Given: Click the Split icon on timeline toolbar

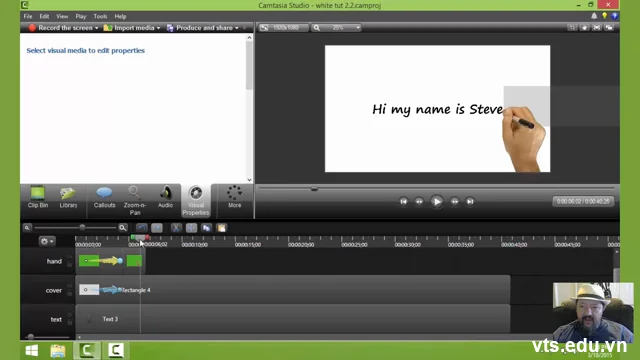Looking at the screenshot, I should point(191,228).
